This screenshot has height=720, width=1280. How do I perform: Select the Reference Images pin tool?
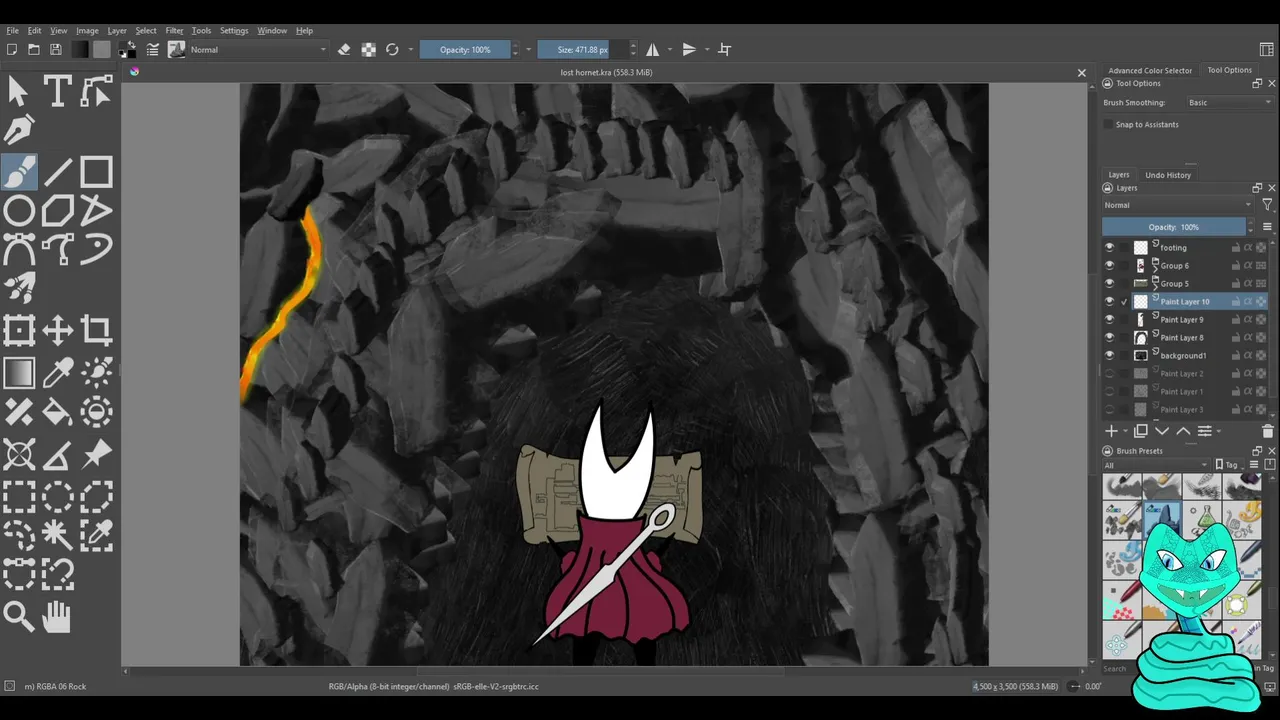pyautogui.click(x=96, y=455)
